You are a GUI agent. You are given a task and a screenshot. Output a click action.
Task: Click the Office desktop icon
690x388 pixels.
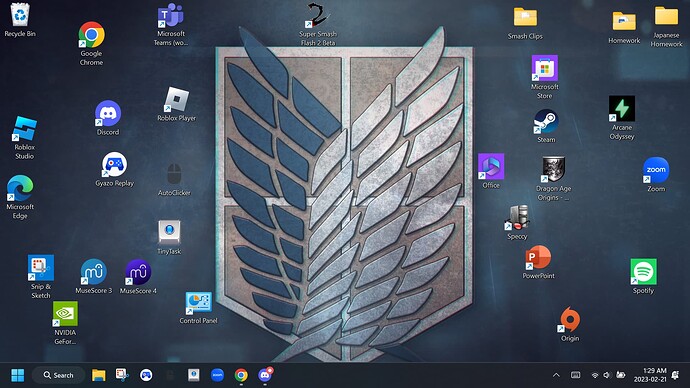(491, 171)
